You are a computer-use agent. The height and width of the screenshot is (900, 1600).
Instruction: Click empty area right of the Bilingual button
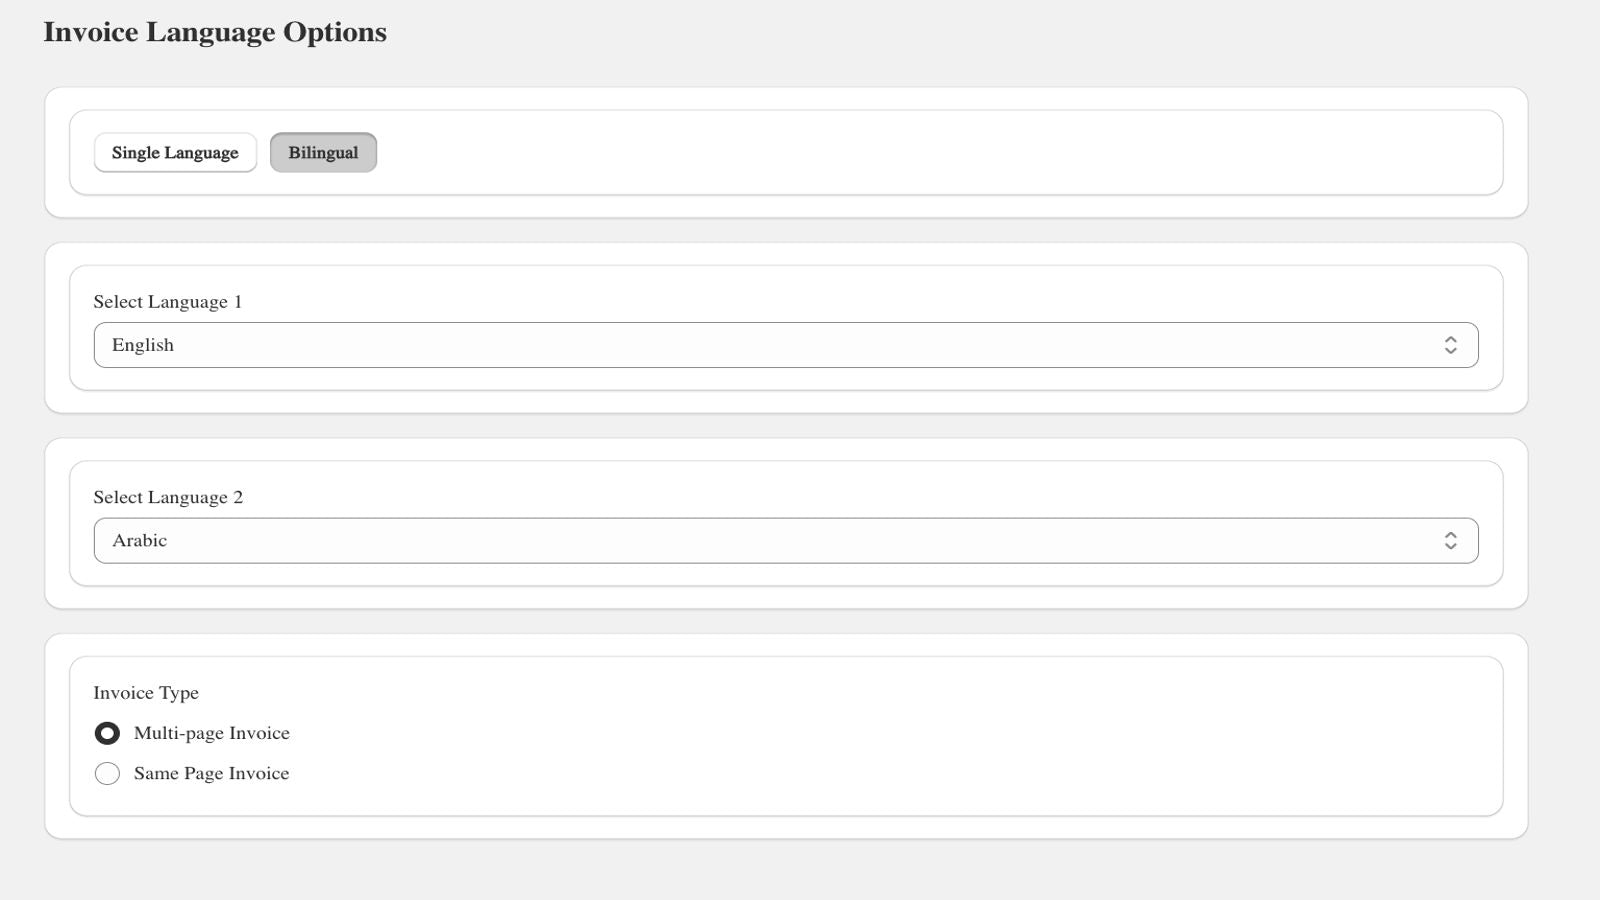point(900,153)
